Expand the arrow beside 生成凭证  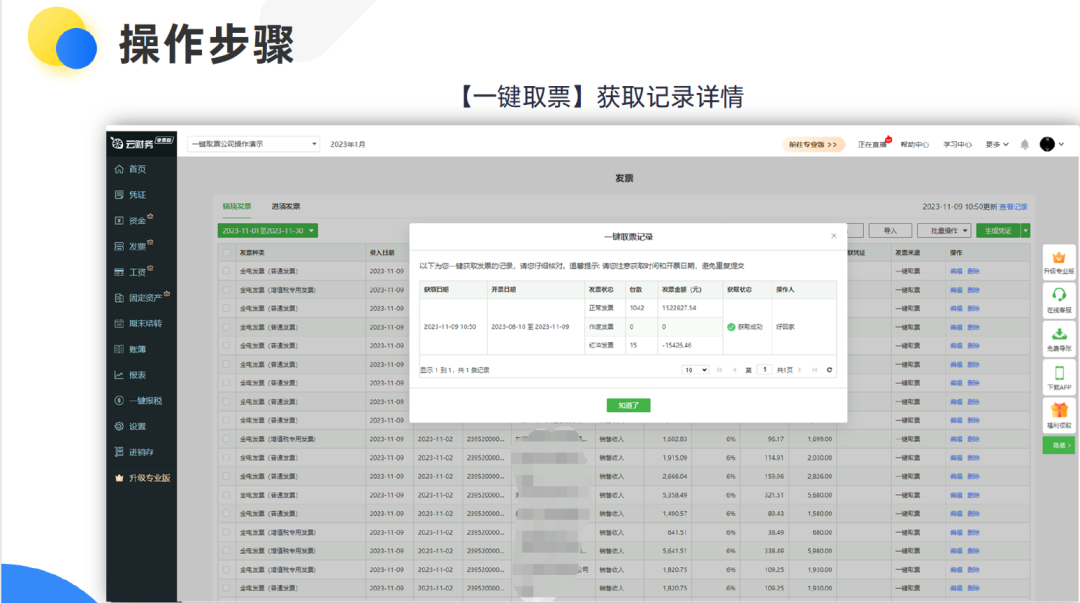(x=1026, y=231)
